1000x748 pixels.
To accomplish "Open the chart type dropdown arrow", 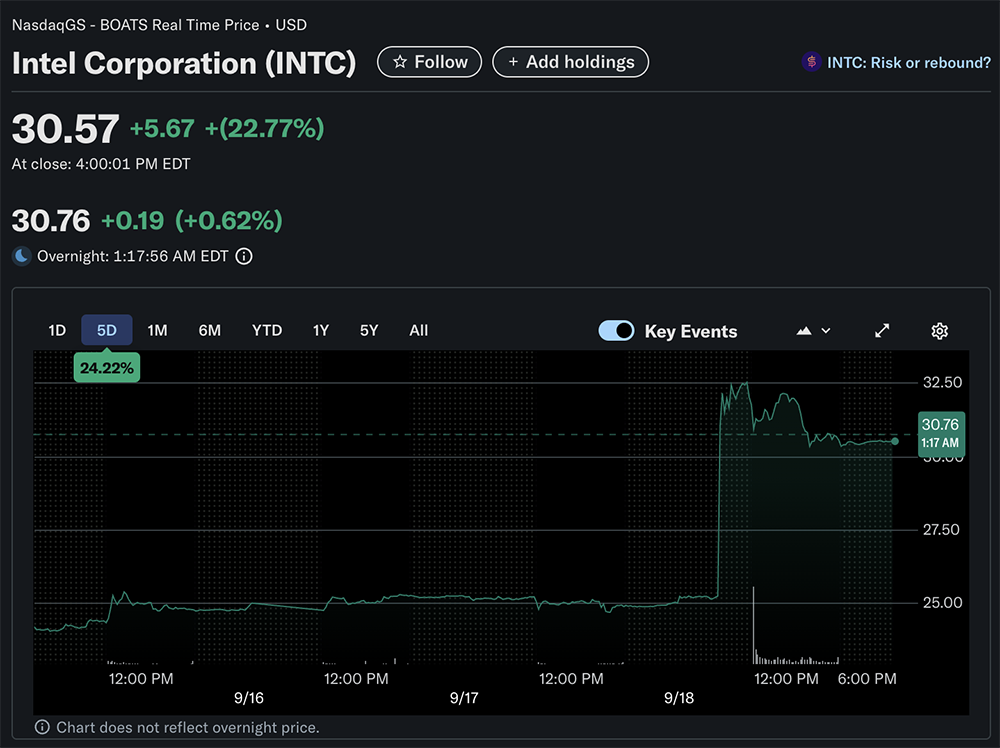I will (x=826, y=331).
